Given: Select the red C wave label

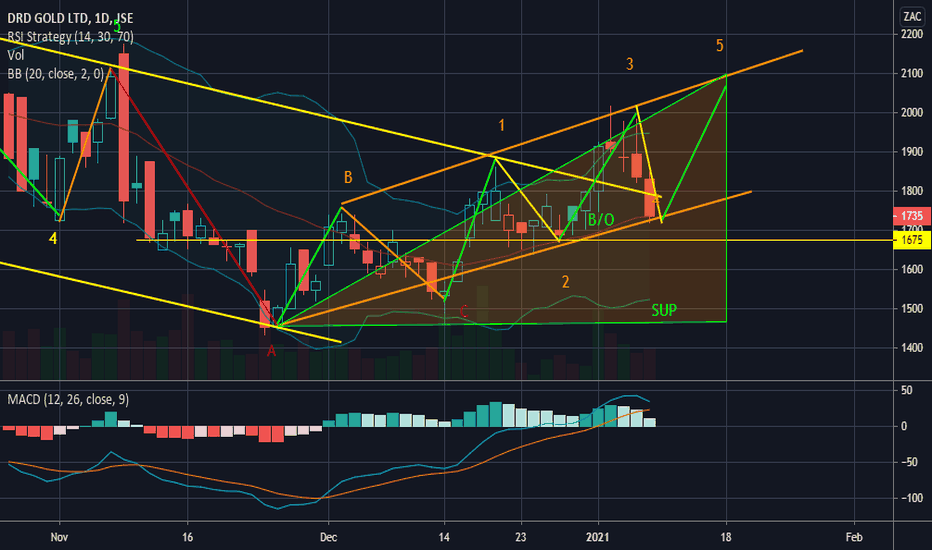Looking at the screenshot, I should pyautogui.click(x=464, y=311).
